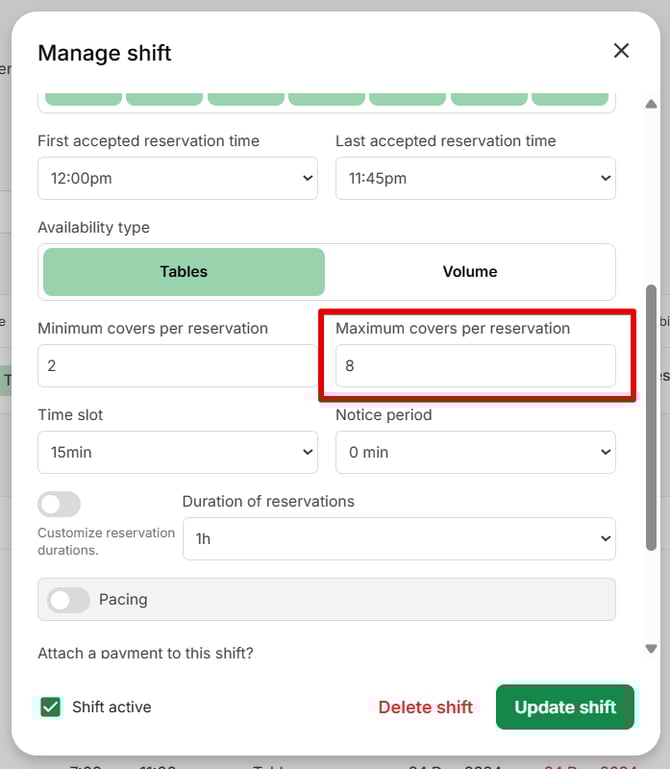Click the scrollbar down arrow
Screen dimensions: 670x769
pos(651,649)
